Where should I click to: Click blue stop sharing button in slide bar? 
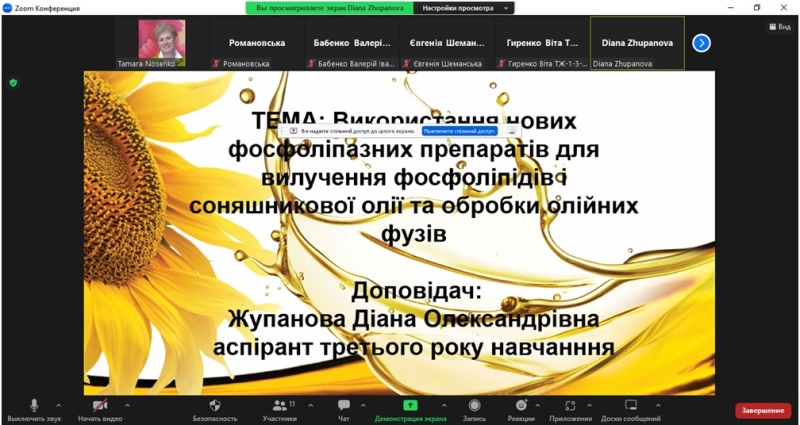click(460, 131)
